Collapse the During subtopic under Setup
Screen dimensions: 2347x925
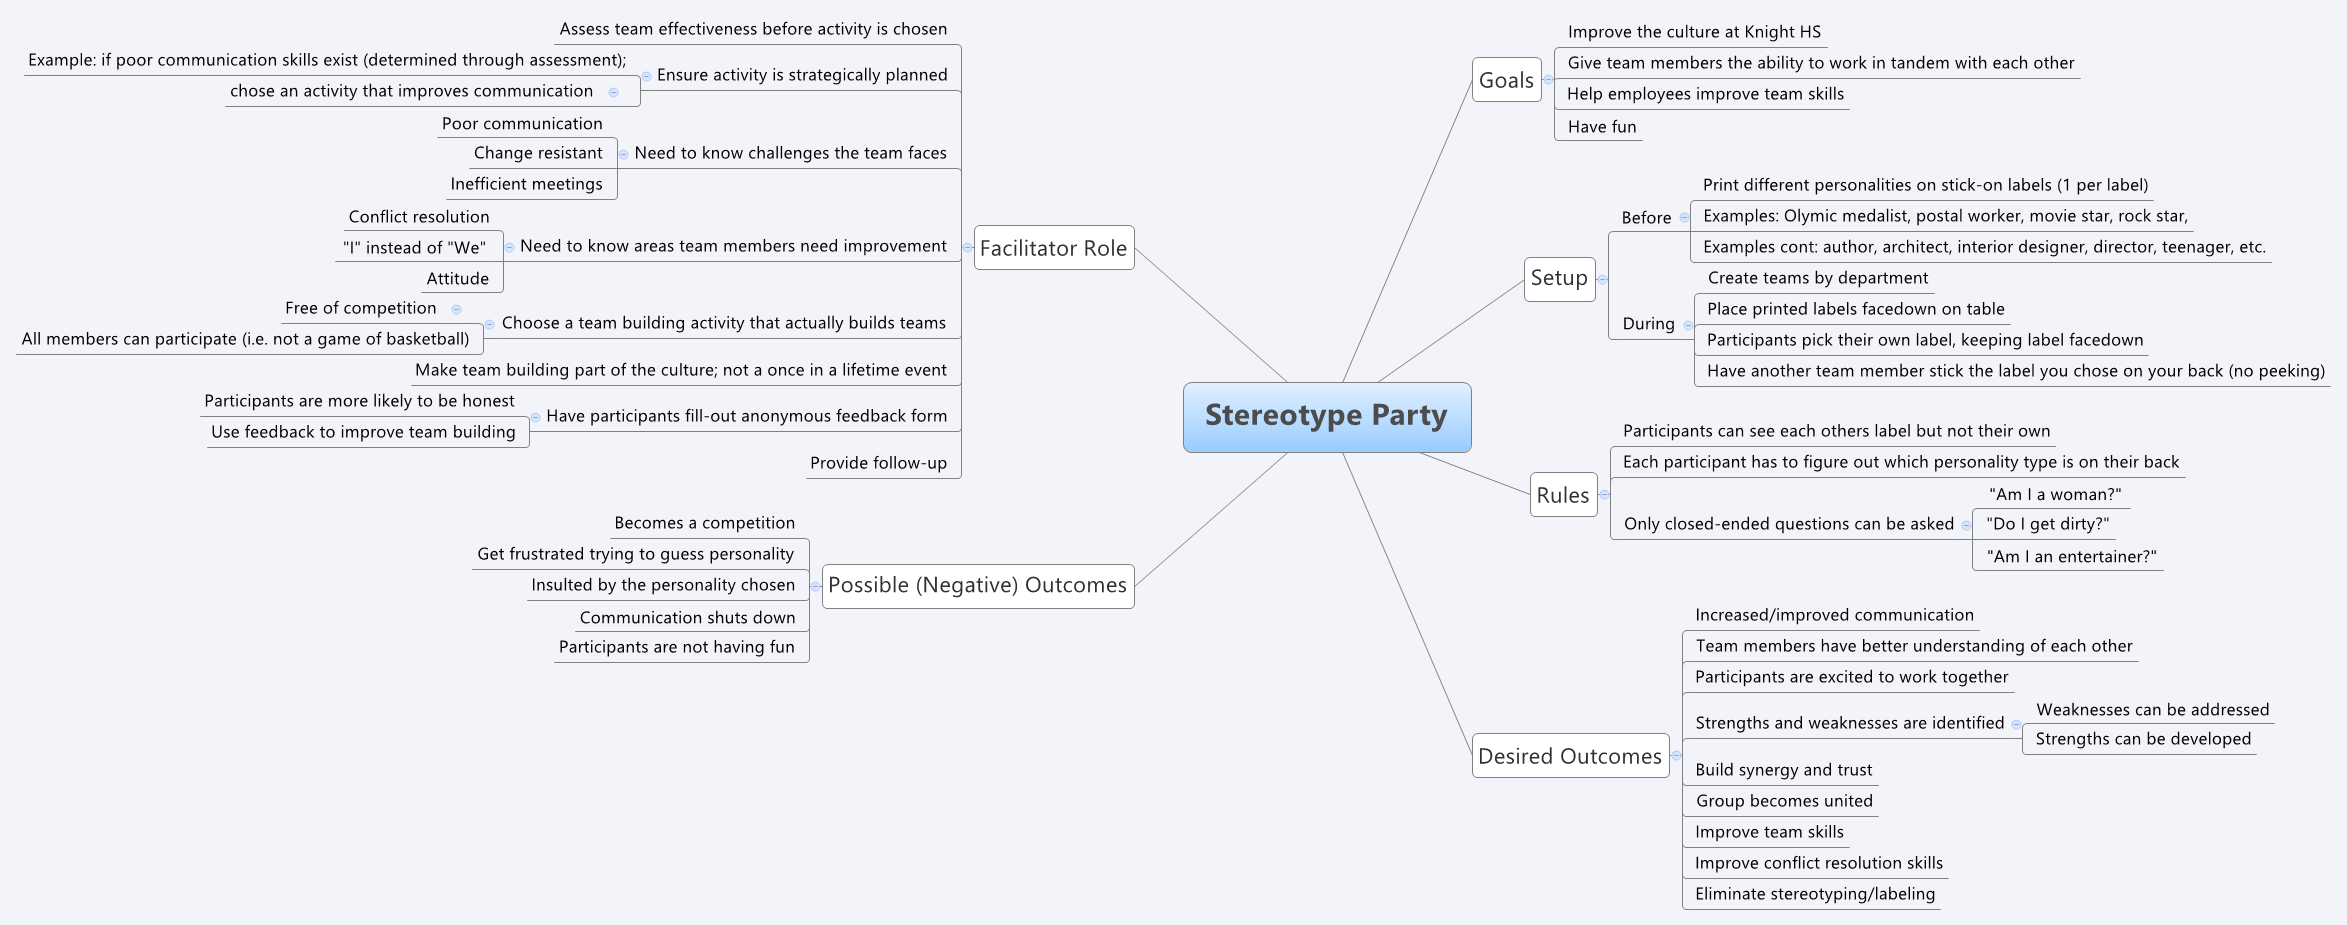(x=1689, y=323)
